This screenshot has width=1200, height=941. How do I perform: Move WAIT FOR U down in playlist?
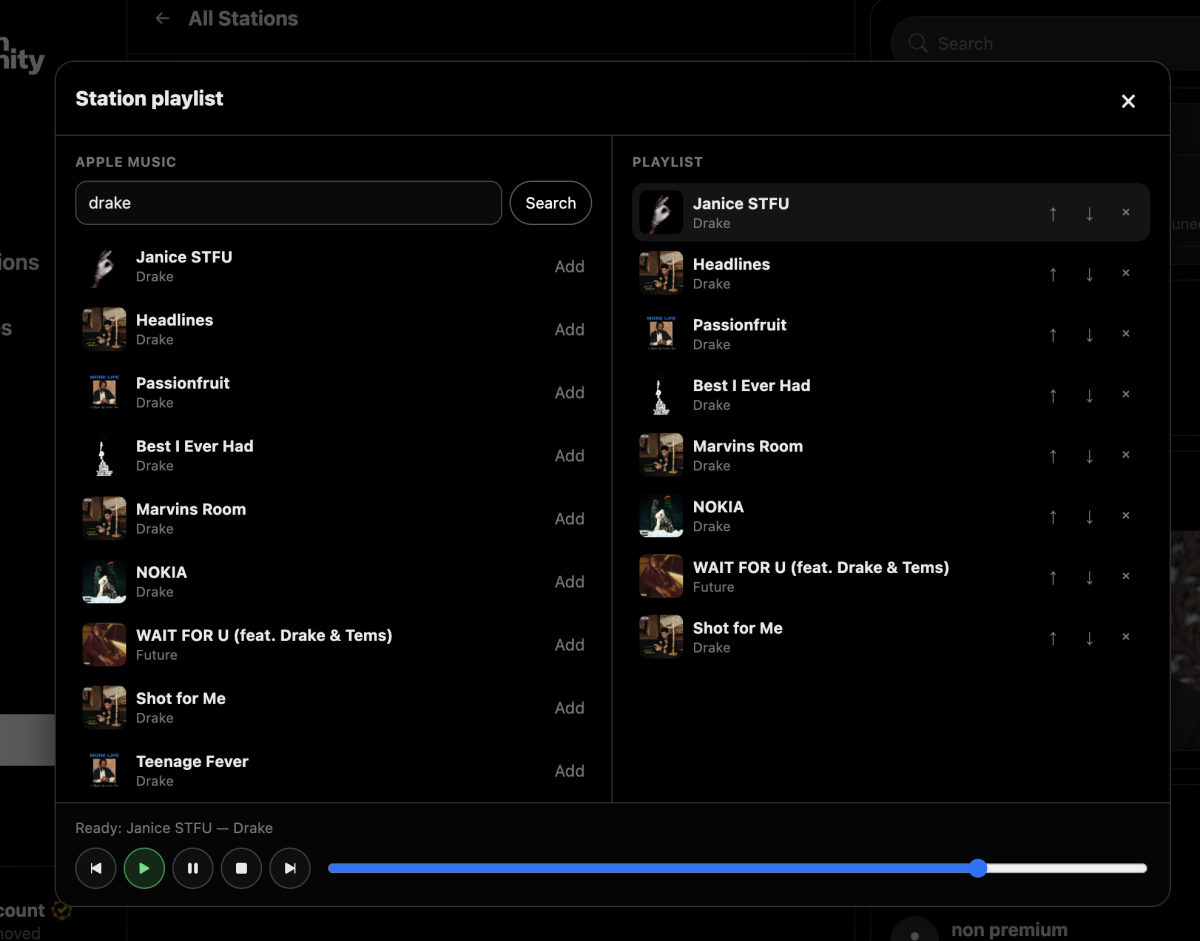click(x=1089, y=577)
